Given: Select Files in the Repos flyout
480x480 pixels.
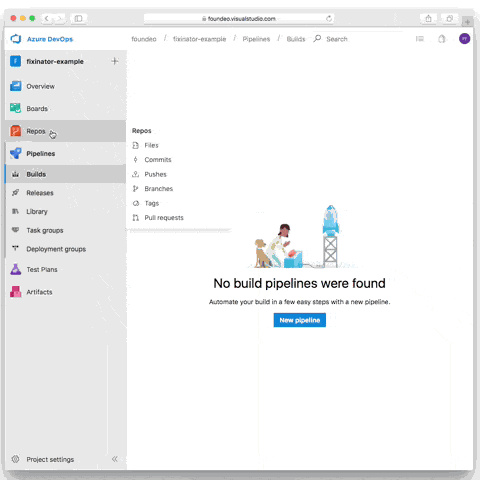Looking at the screenshot, I should [151, 145].
